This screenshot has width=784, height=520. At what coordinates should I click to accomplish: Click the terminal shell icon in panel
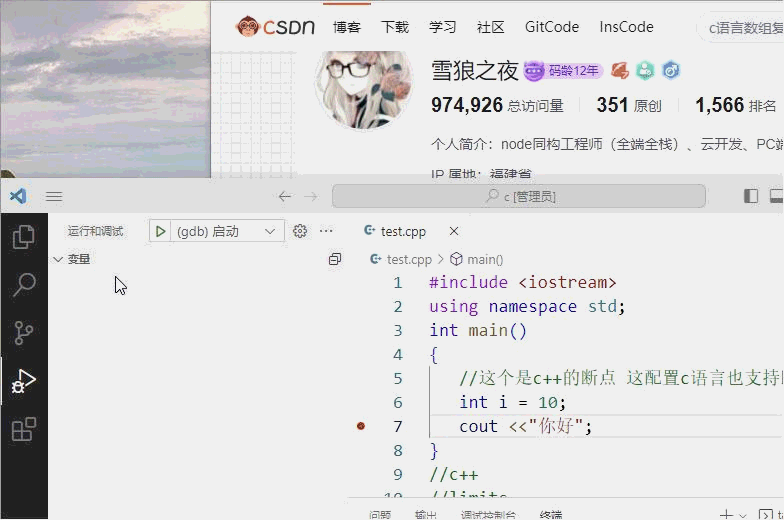pos(766,514)
